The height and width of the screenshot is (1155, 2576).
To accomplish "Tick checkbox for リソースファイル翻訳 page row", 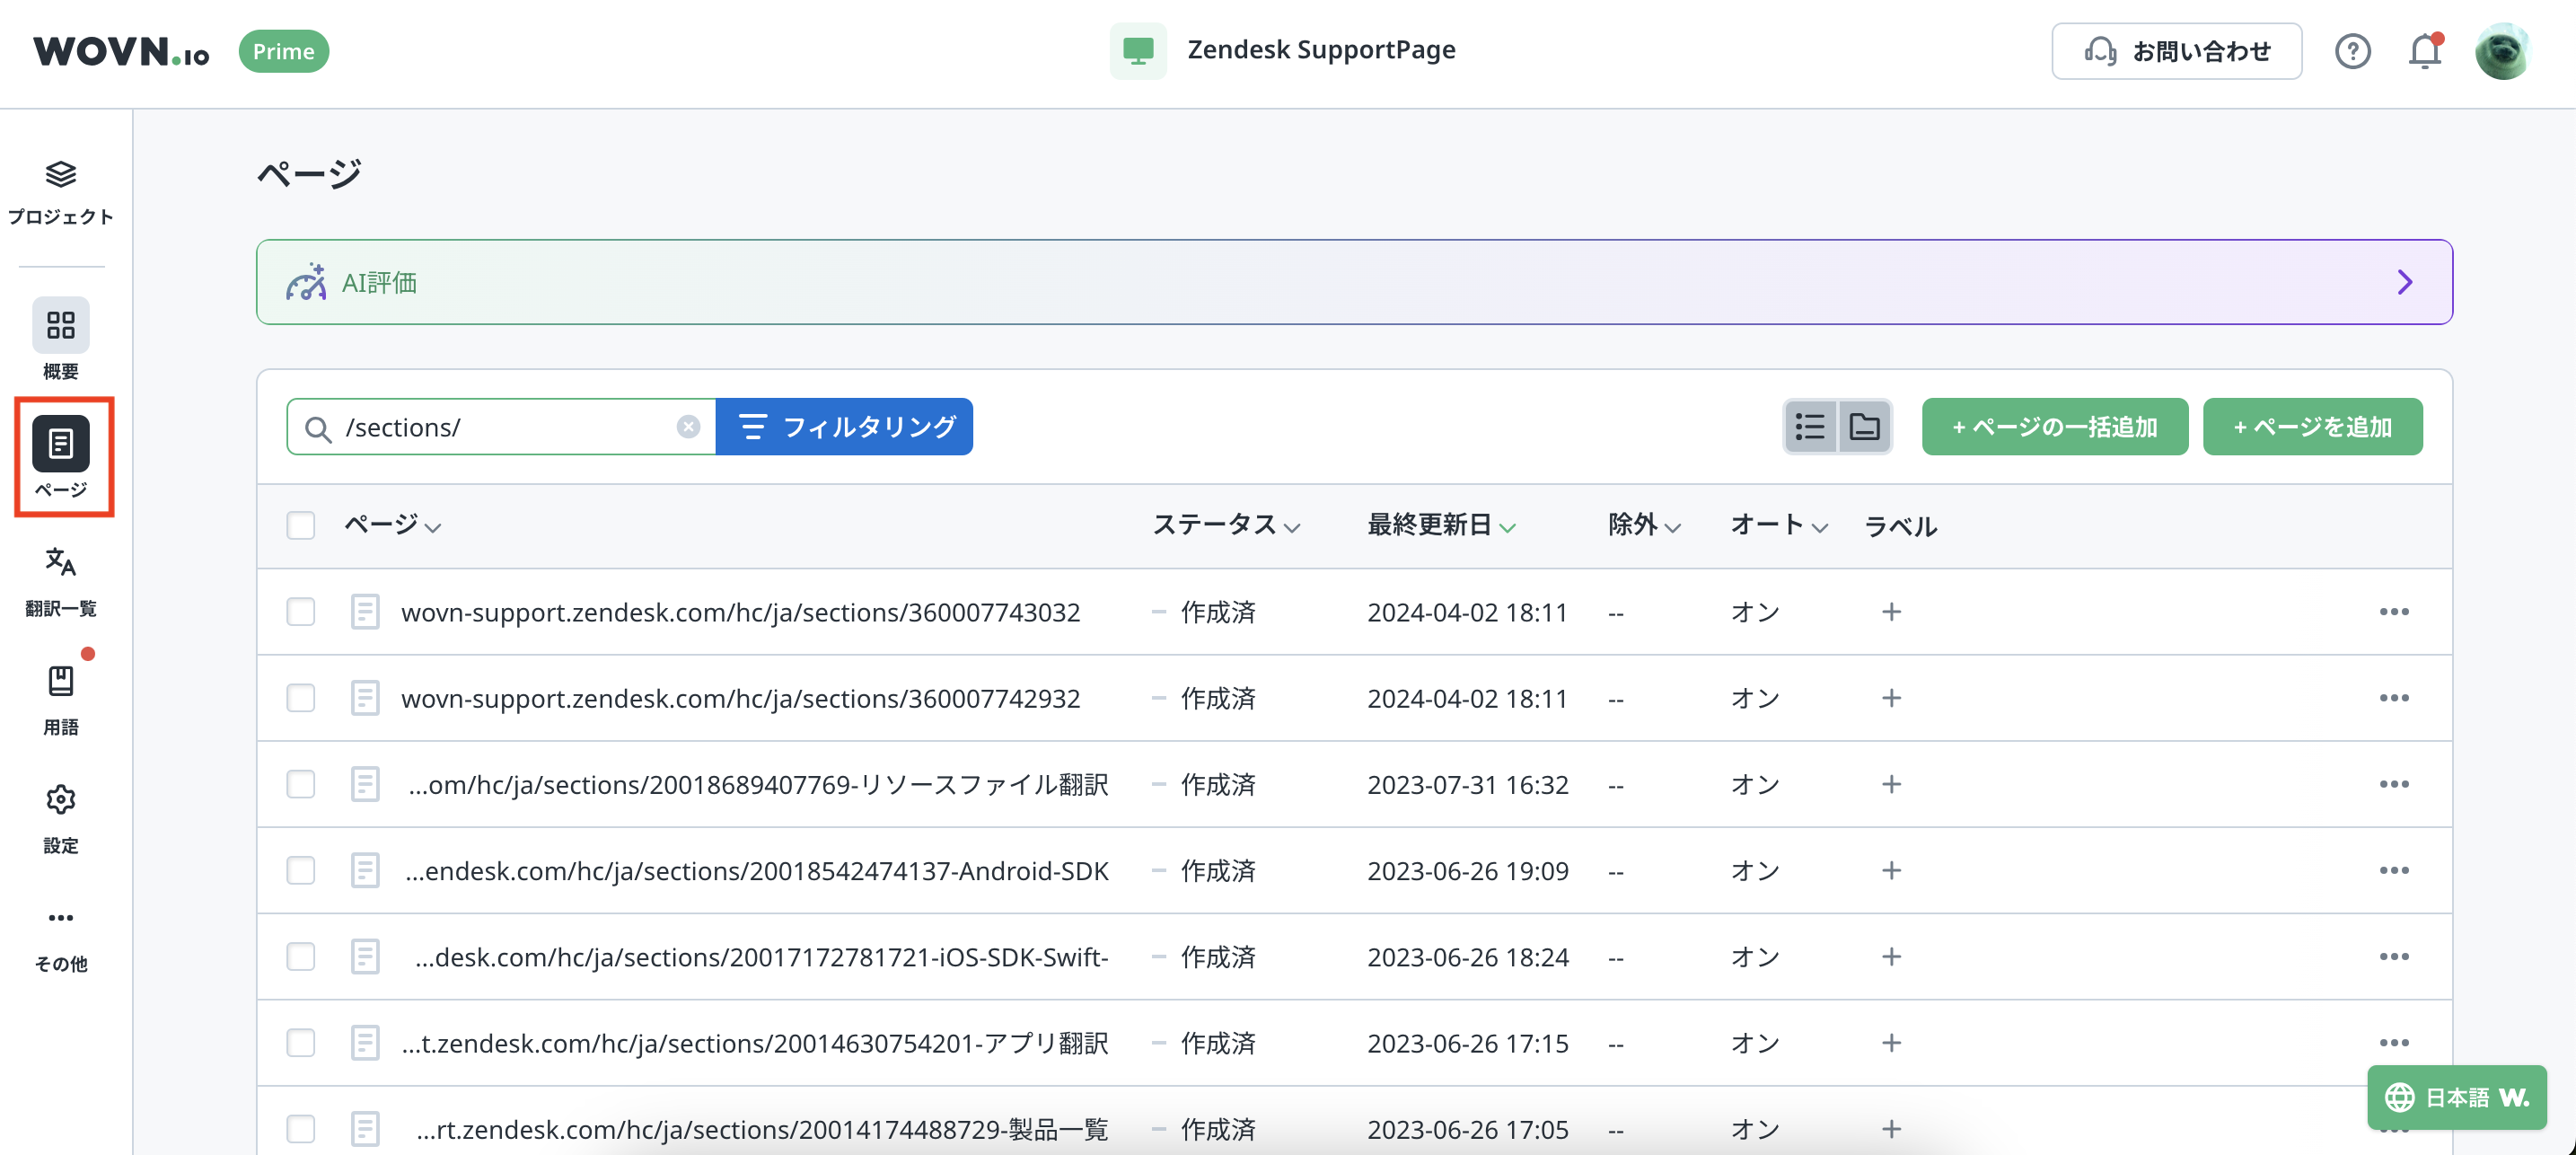I will (x=301, y=784).
